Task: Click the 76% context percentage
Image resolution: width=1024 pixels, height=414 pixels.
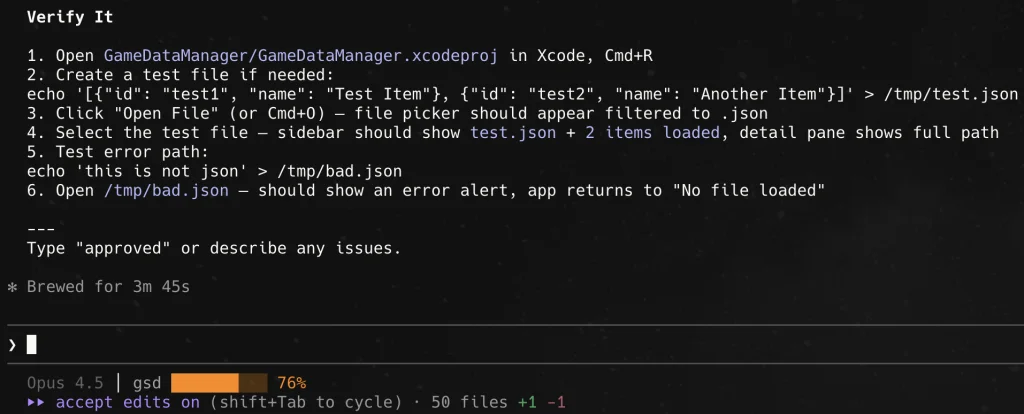Action: 291,383
